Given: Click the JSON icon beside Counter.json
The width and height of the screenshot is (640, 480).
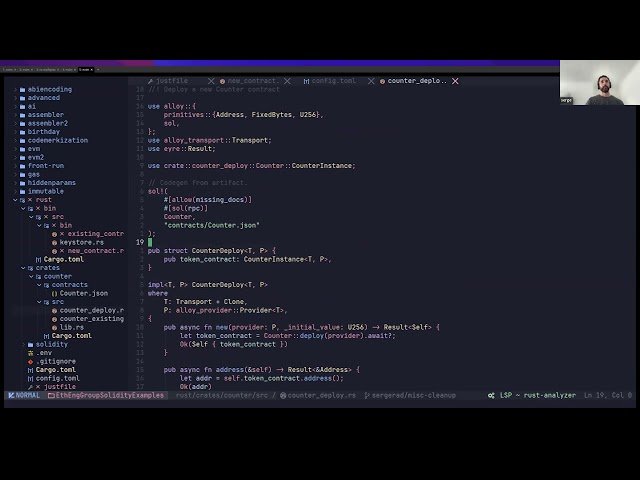Looking at the screenshot, I should point(54,293).
